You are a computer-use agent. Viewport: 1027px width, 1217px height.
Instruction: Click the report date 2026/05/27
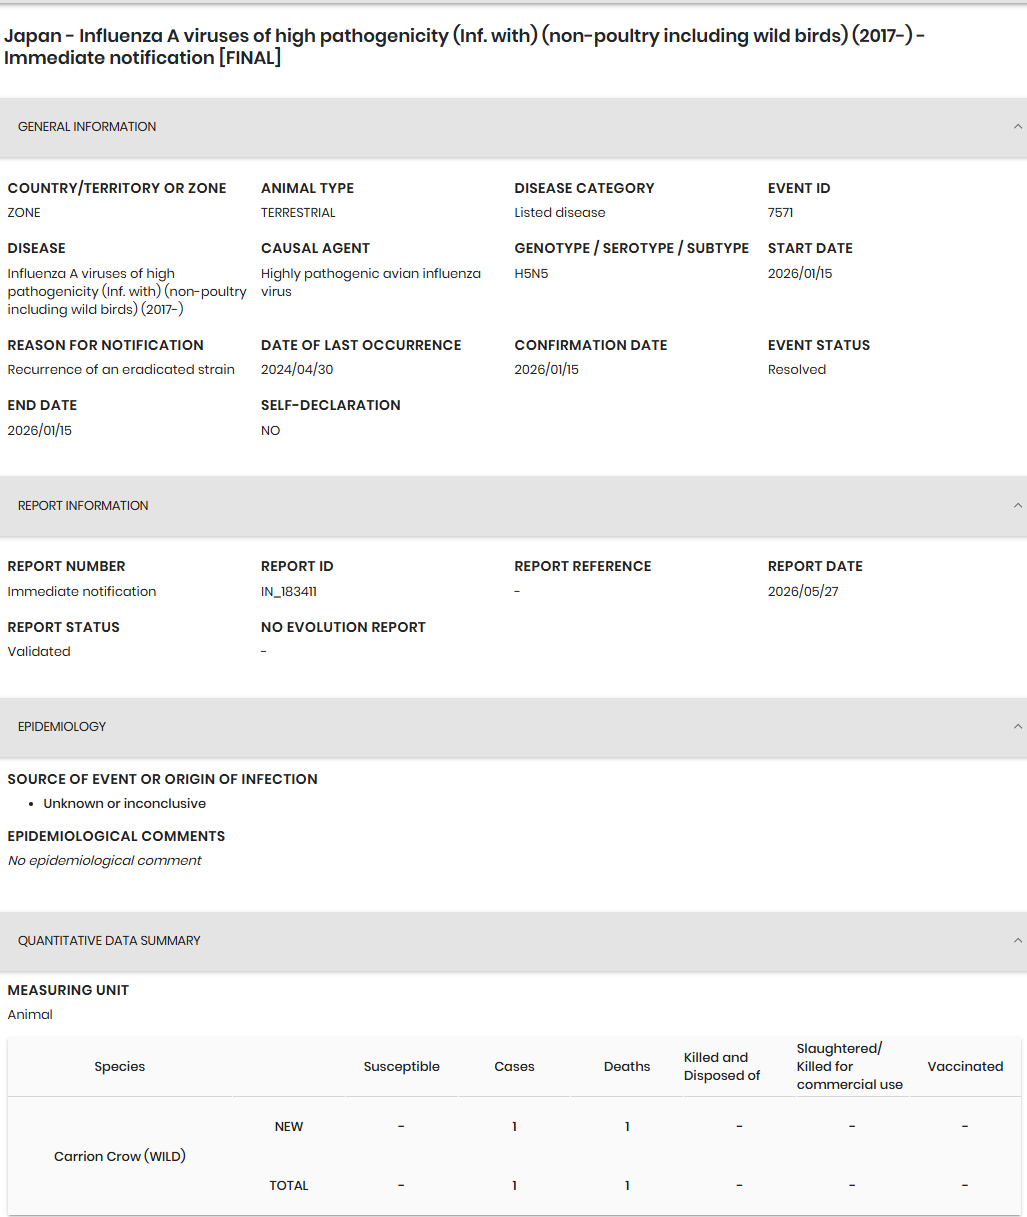(x=803, y=592)
